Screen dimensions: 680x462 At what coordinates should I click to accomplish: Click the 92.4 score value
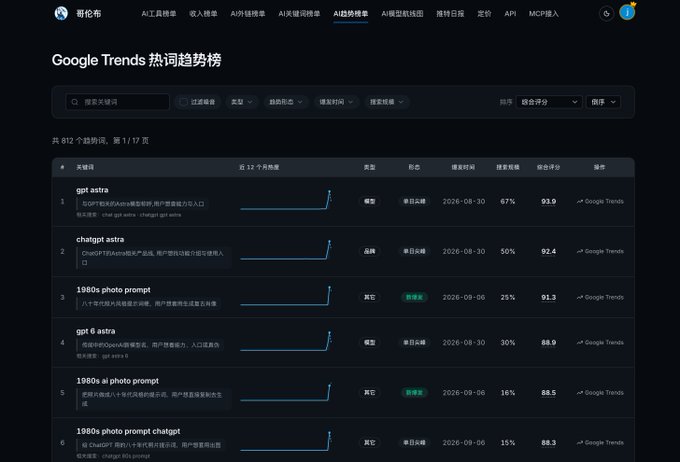coord(549,251)
